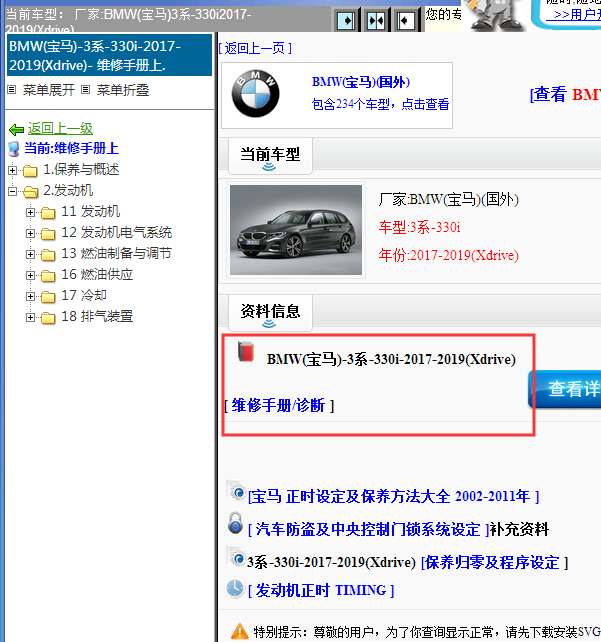Viewport: 601px width, 642px height.
Task: Expand the 16 燃油供应 node
Action: pyautogui.click(x=30, y=275)
